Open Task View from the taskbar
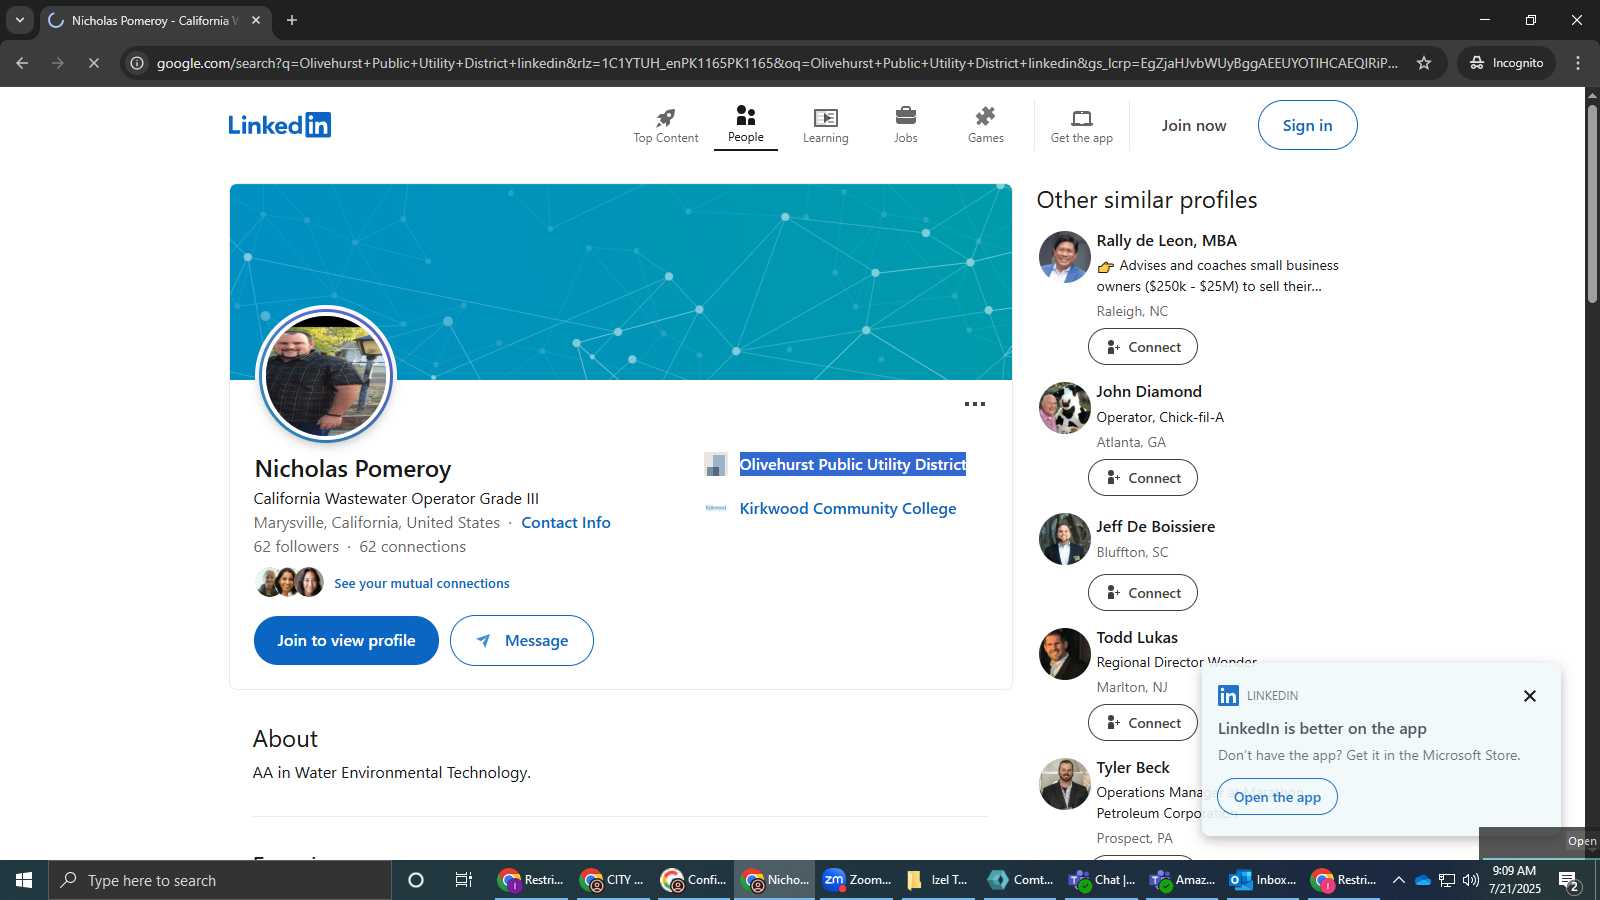This screenshot has height=900, width=1600. pos(464,880)
